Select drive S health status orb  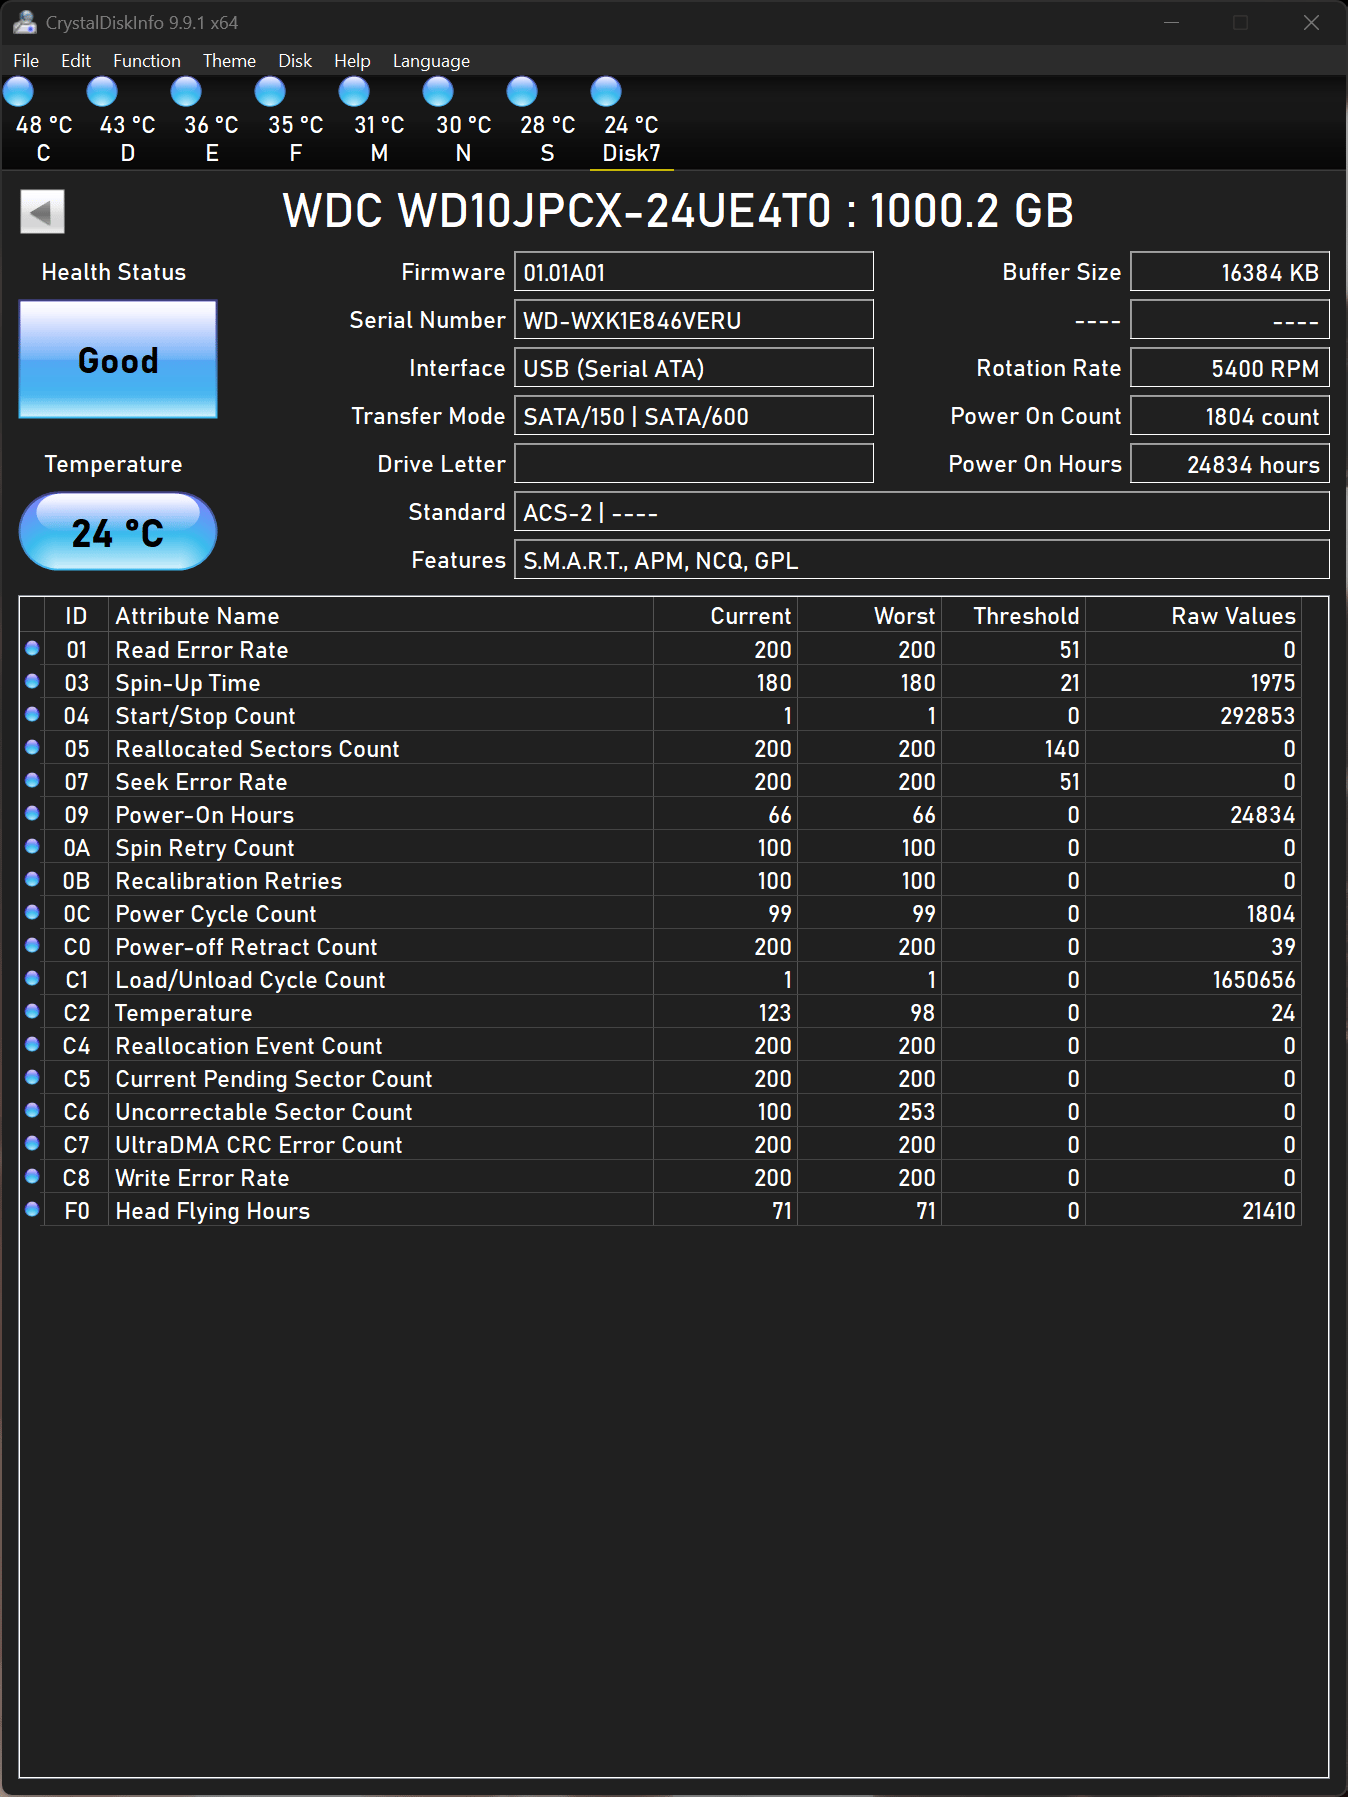[x=522, y=92]
